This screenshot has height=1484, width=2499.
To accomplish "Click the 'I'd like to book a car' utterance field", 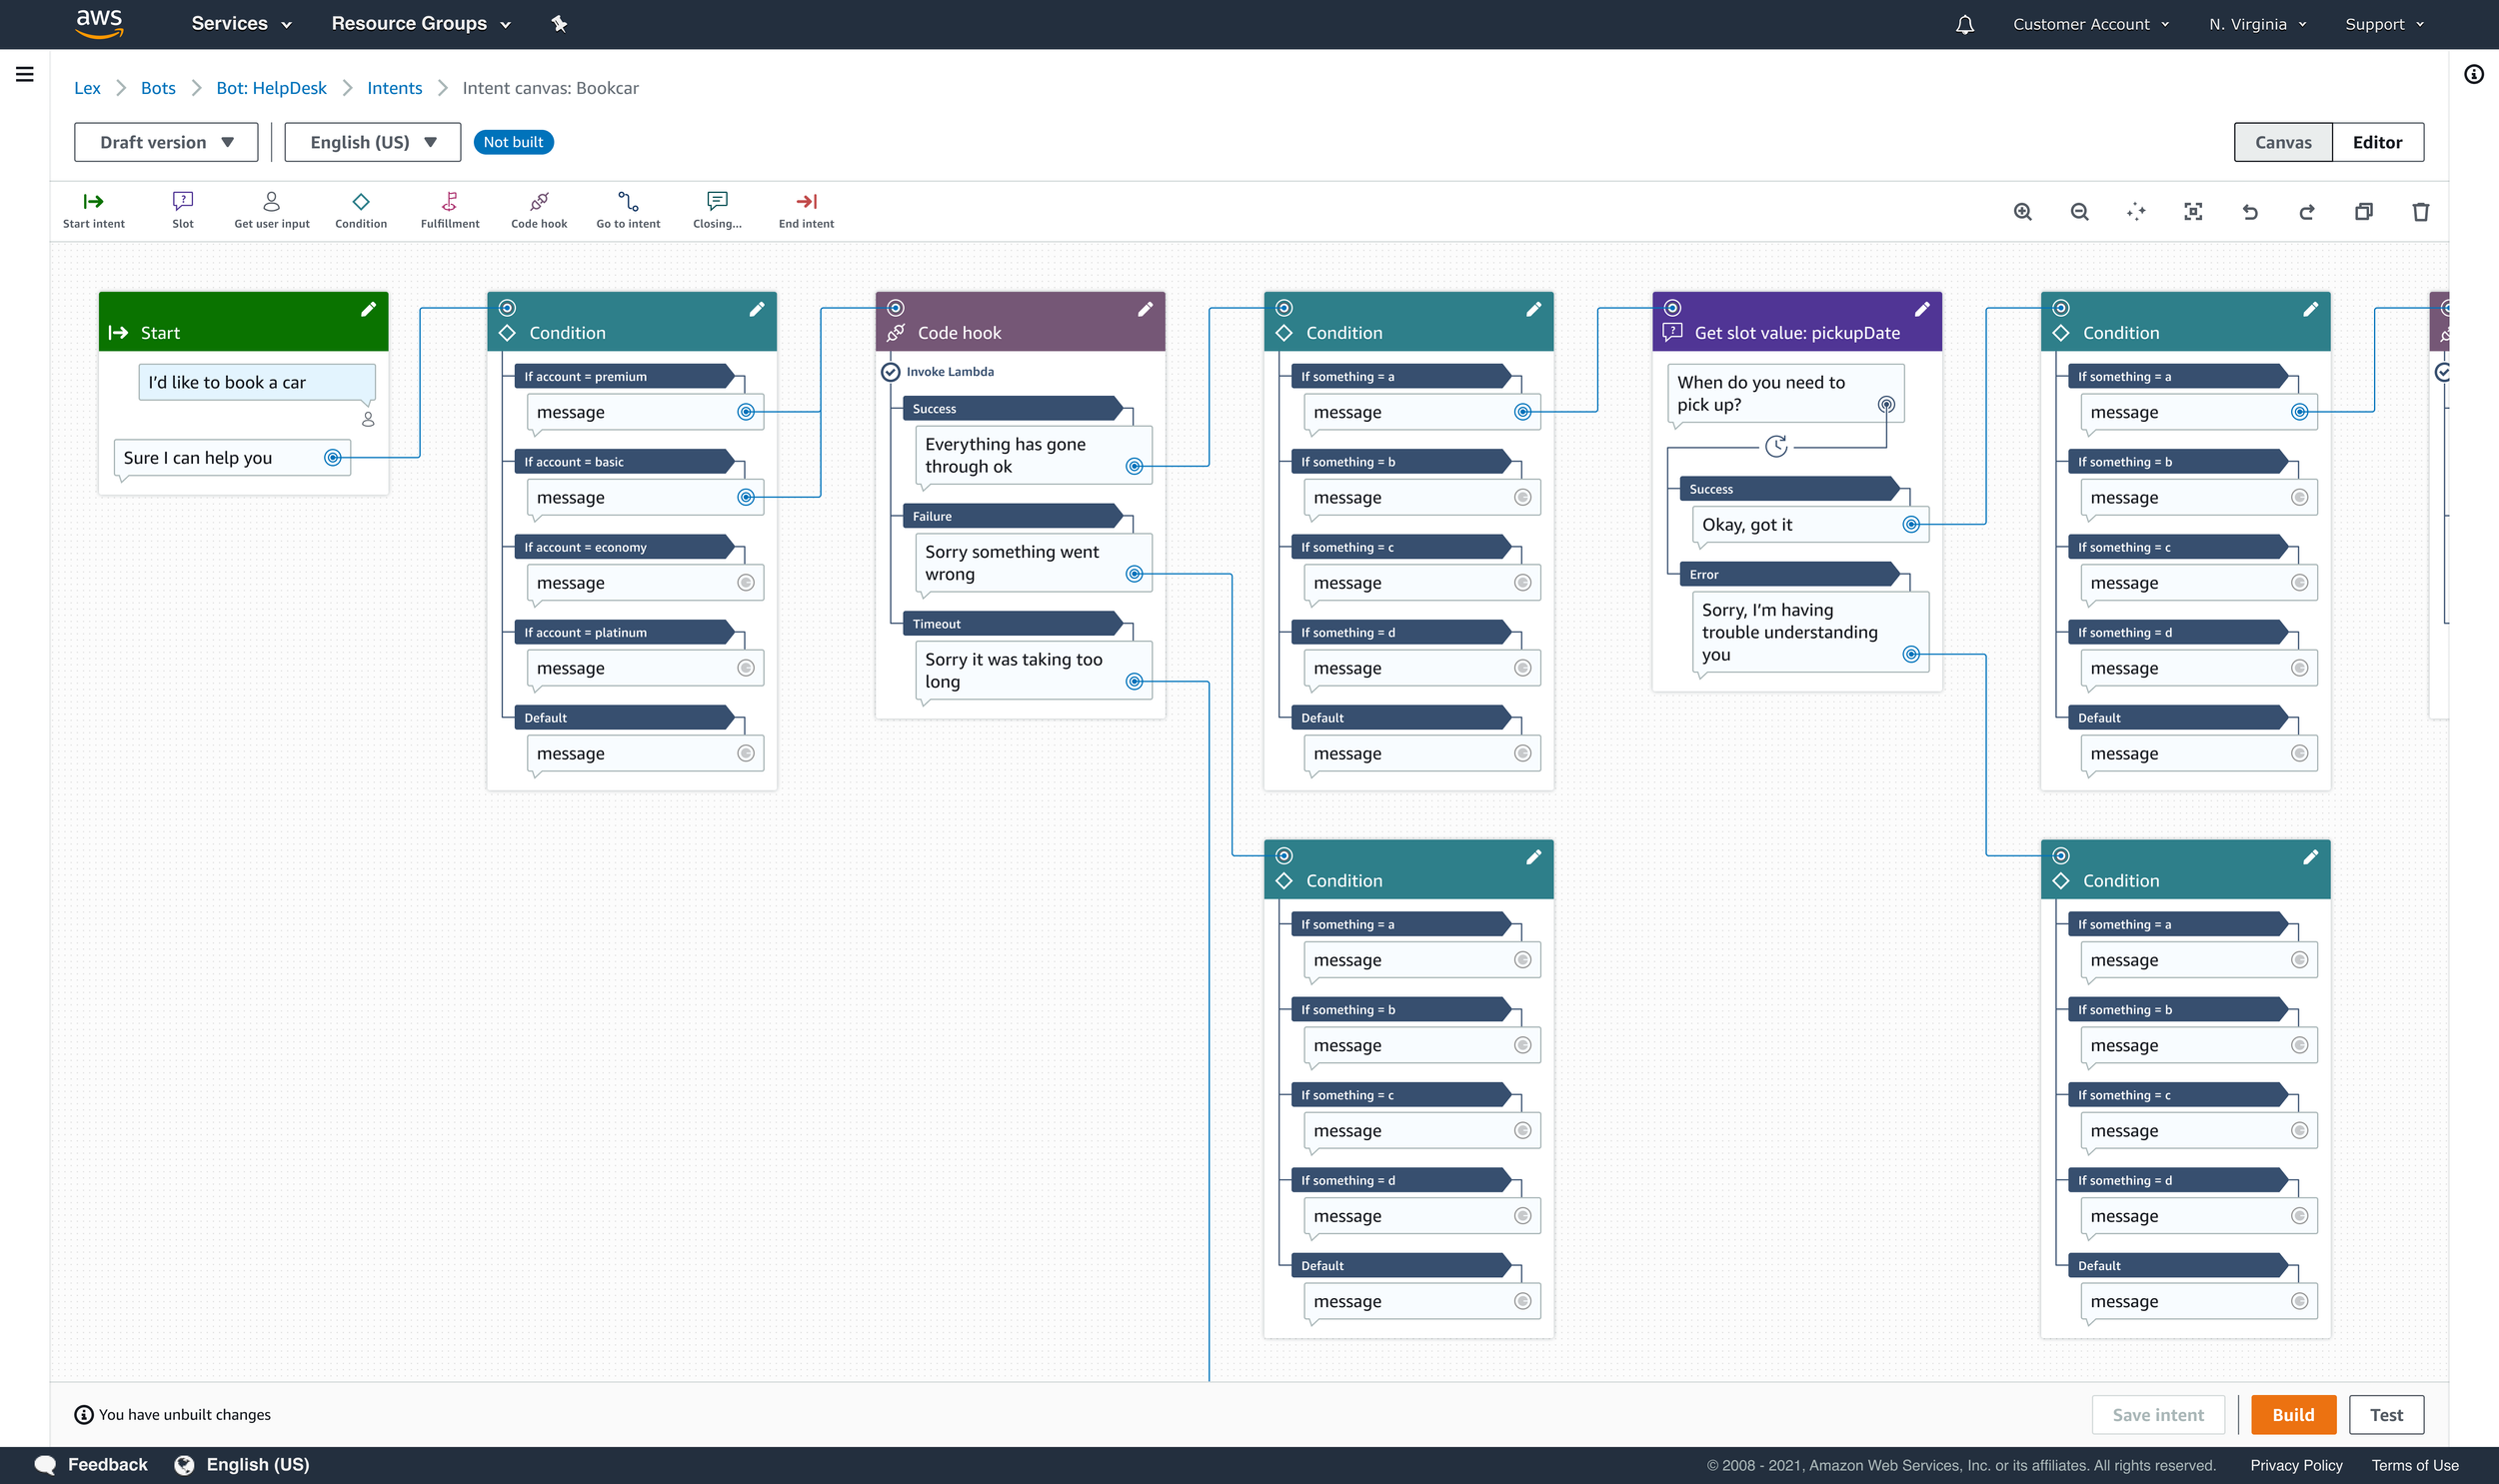I will coord(256,382).
